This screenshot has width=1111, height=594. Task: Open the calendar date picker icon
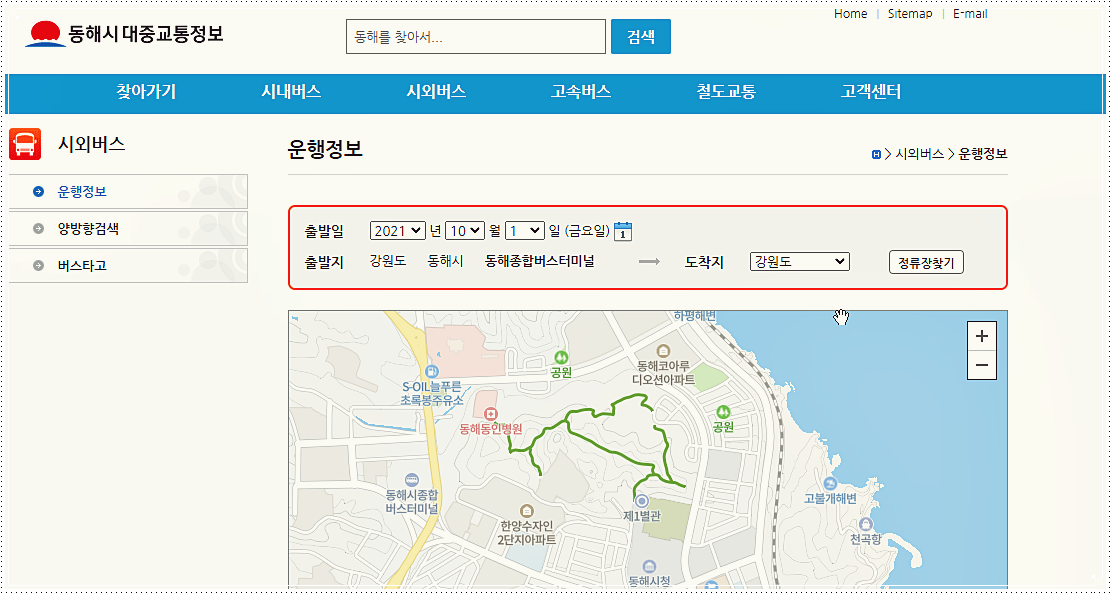[623, 231]
